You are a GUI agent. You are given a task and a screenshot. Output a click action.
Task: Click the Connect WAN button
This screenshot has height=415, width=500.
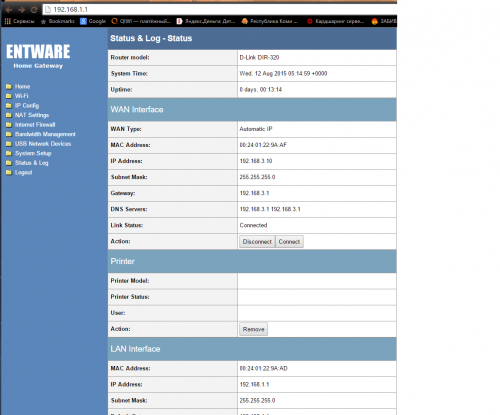click(x=289, y=242)
